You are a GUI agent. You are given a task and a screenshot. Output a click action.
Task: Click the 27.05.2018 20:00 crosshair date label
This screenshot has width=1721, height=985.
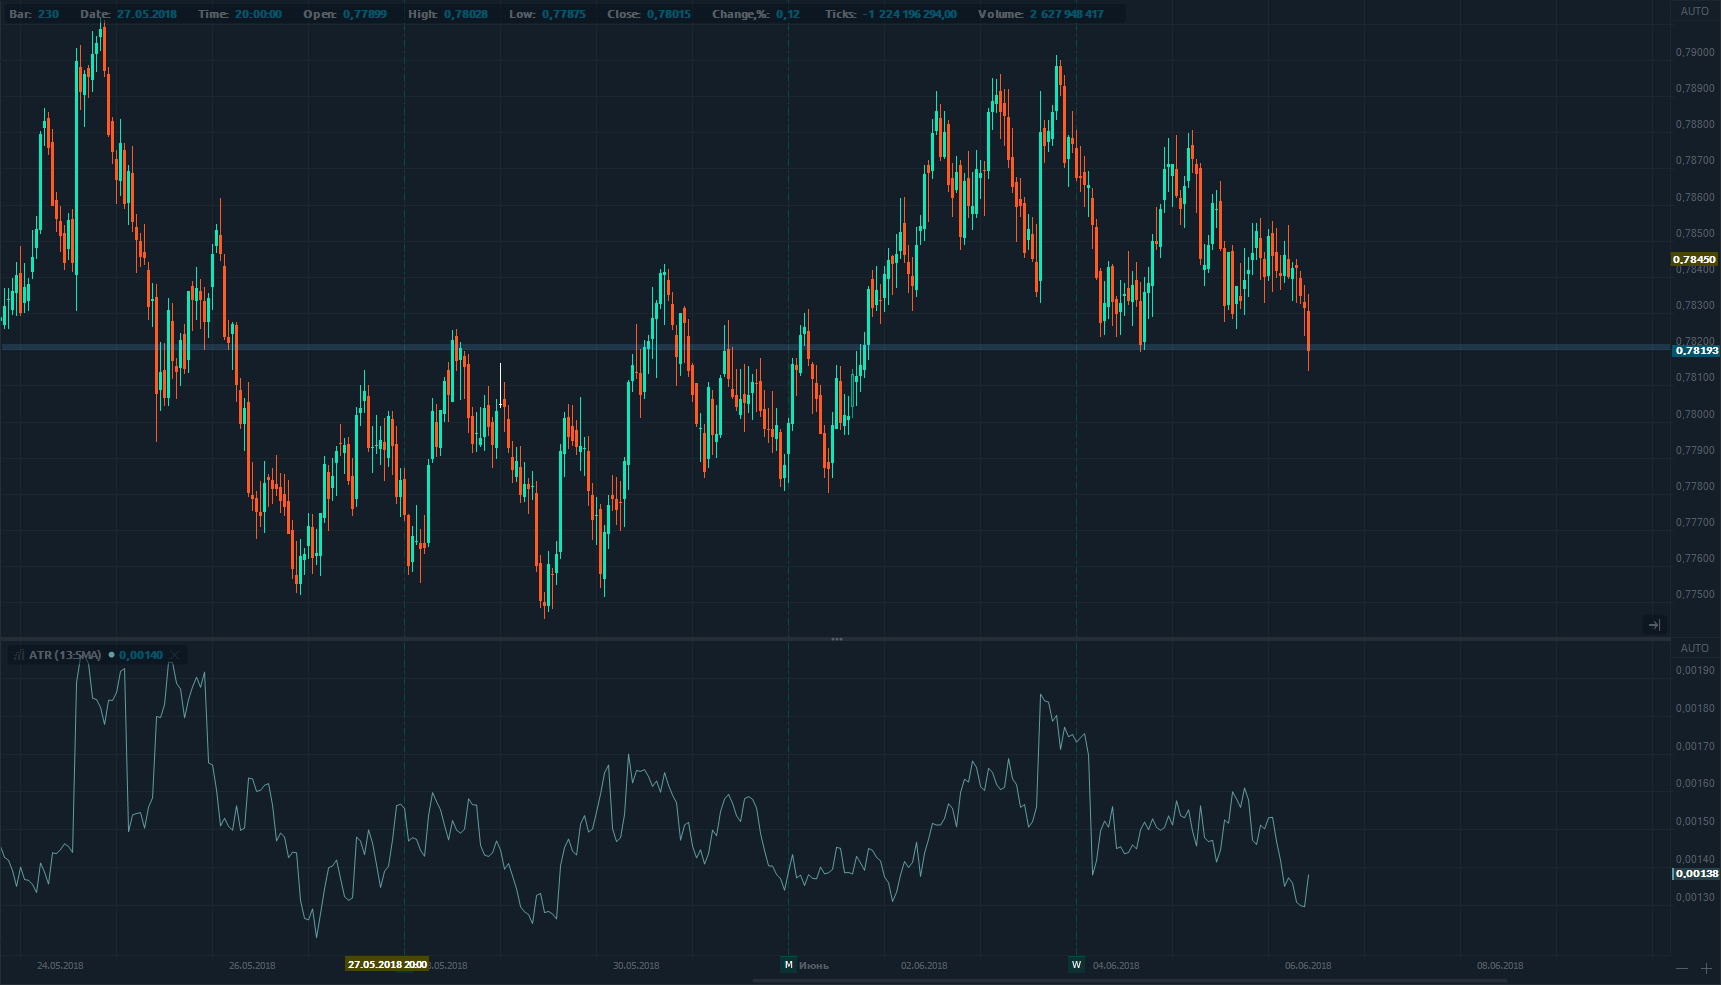388,965
